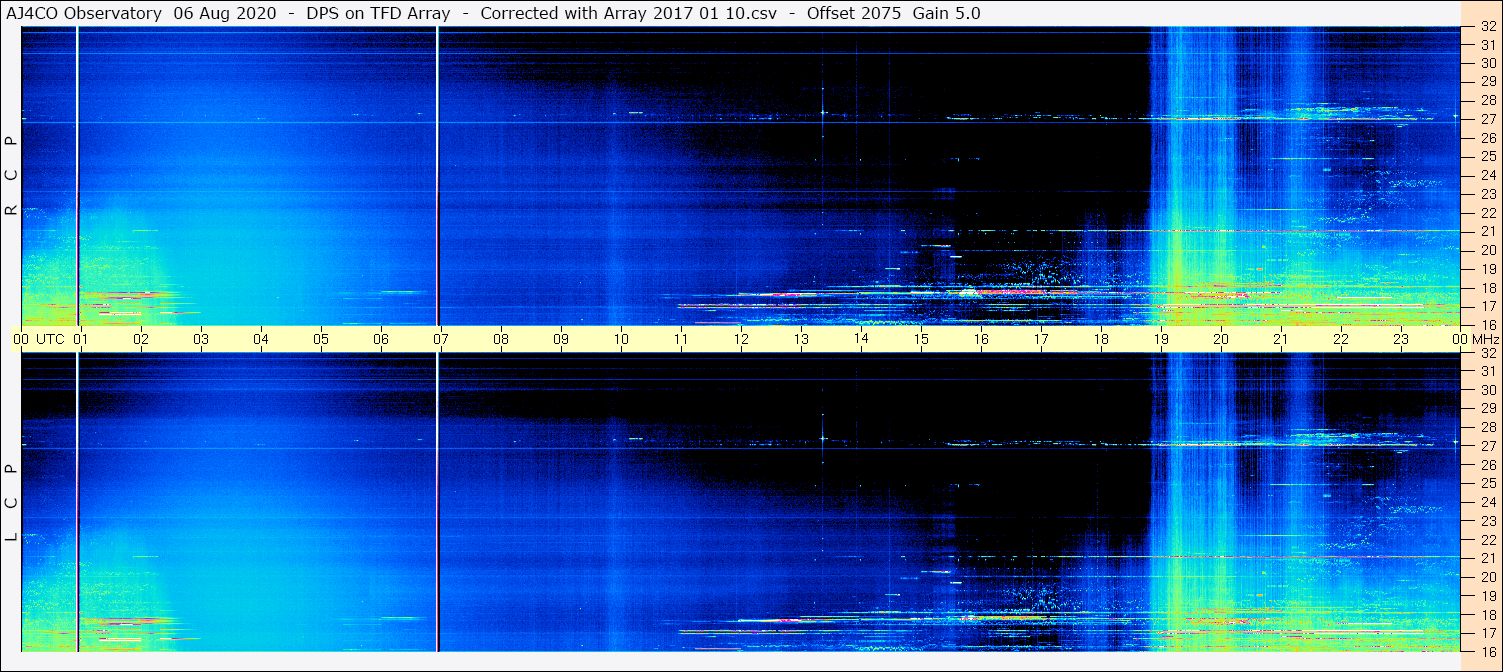Screen dimensions: 1503x672
Task: Click hour tick "18" on UTC time axis
Action: click(x=1101, y=339)
